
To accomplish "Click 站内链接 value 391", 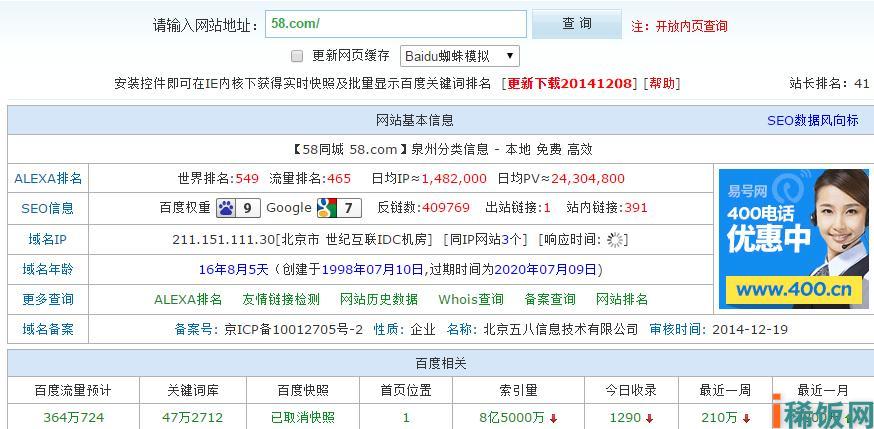I will pyautogui.click(x=636, y=208).
